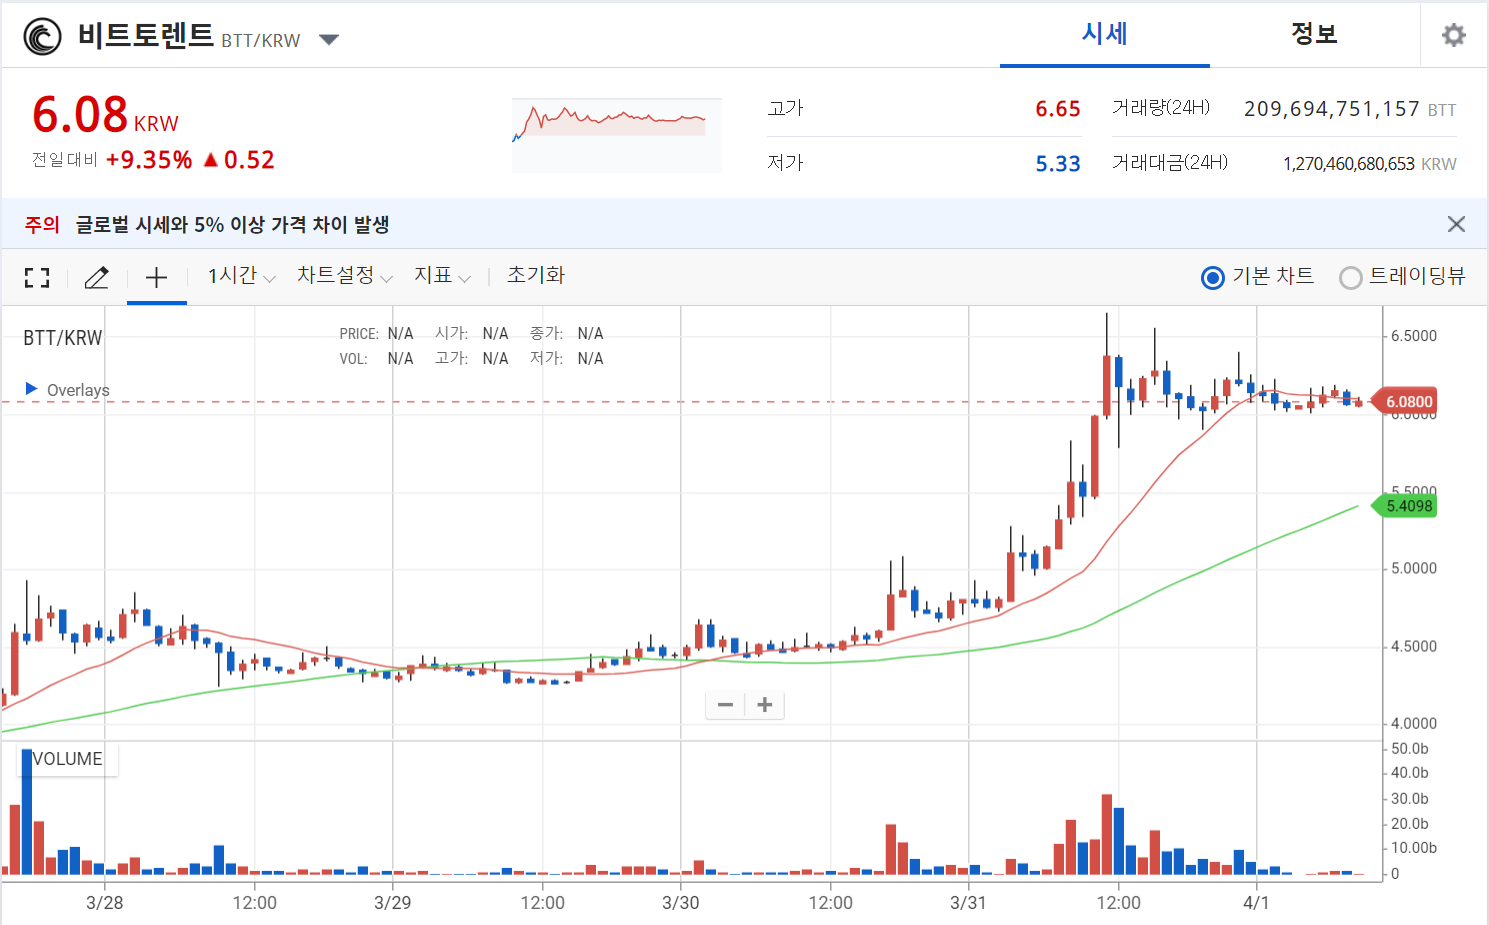1489x925 pixels.
Task: Toggle fullscreen chart mode icon
Action: pyautogui.click(x=37, y=278)
